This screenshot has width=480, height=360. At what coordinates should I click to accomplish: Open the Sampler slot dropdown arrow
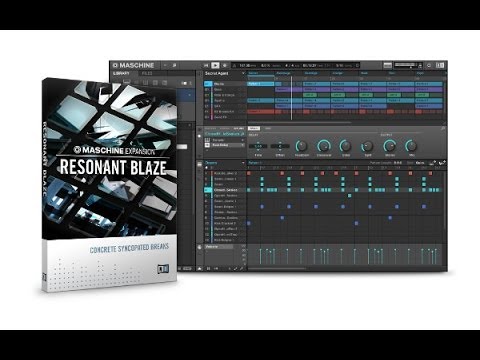click(242, 140)
